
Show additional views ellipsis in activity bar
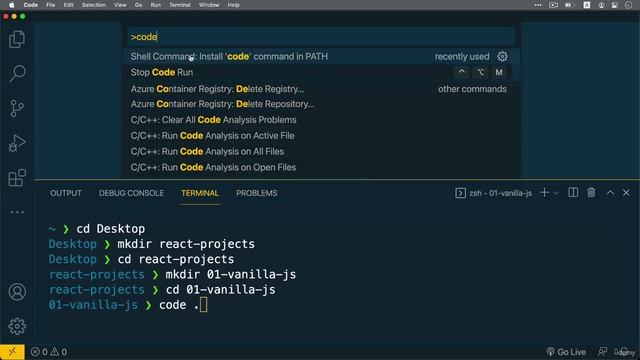(17, 212)
